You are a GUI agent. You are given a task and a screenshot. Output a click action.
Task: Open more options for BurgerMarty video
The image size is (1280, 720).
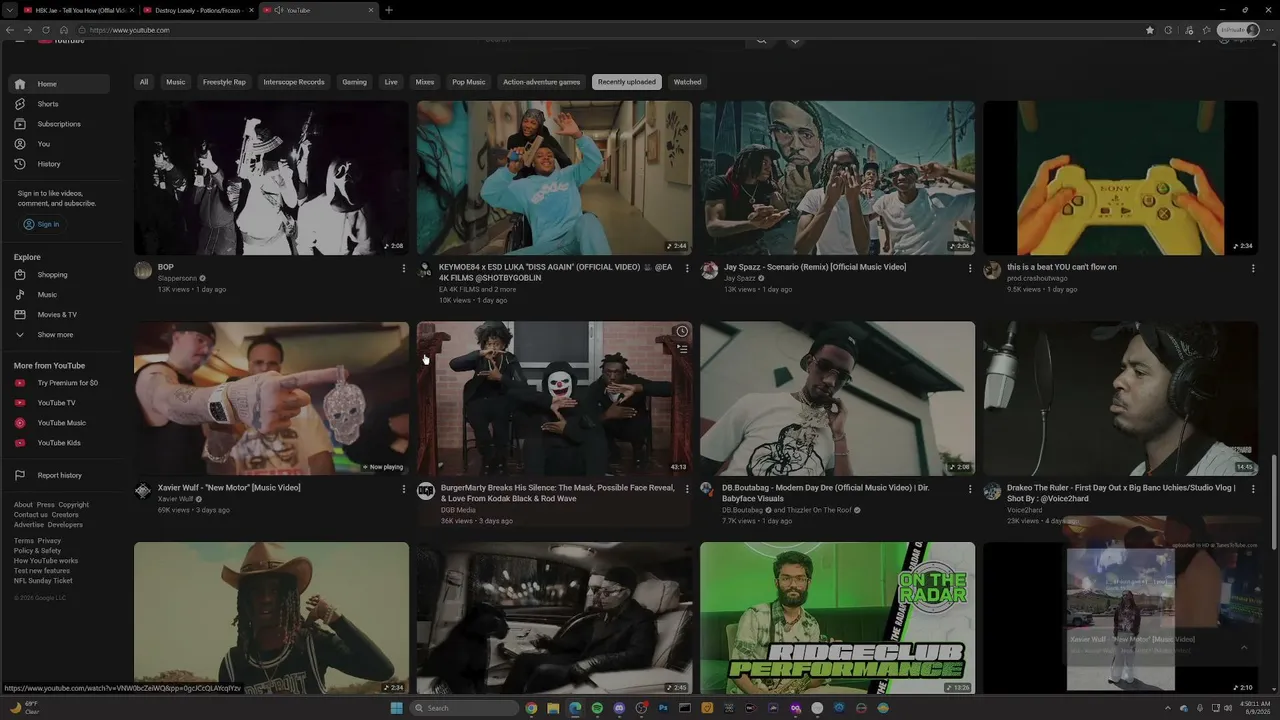(687, 489)
